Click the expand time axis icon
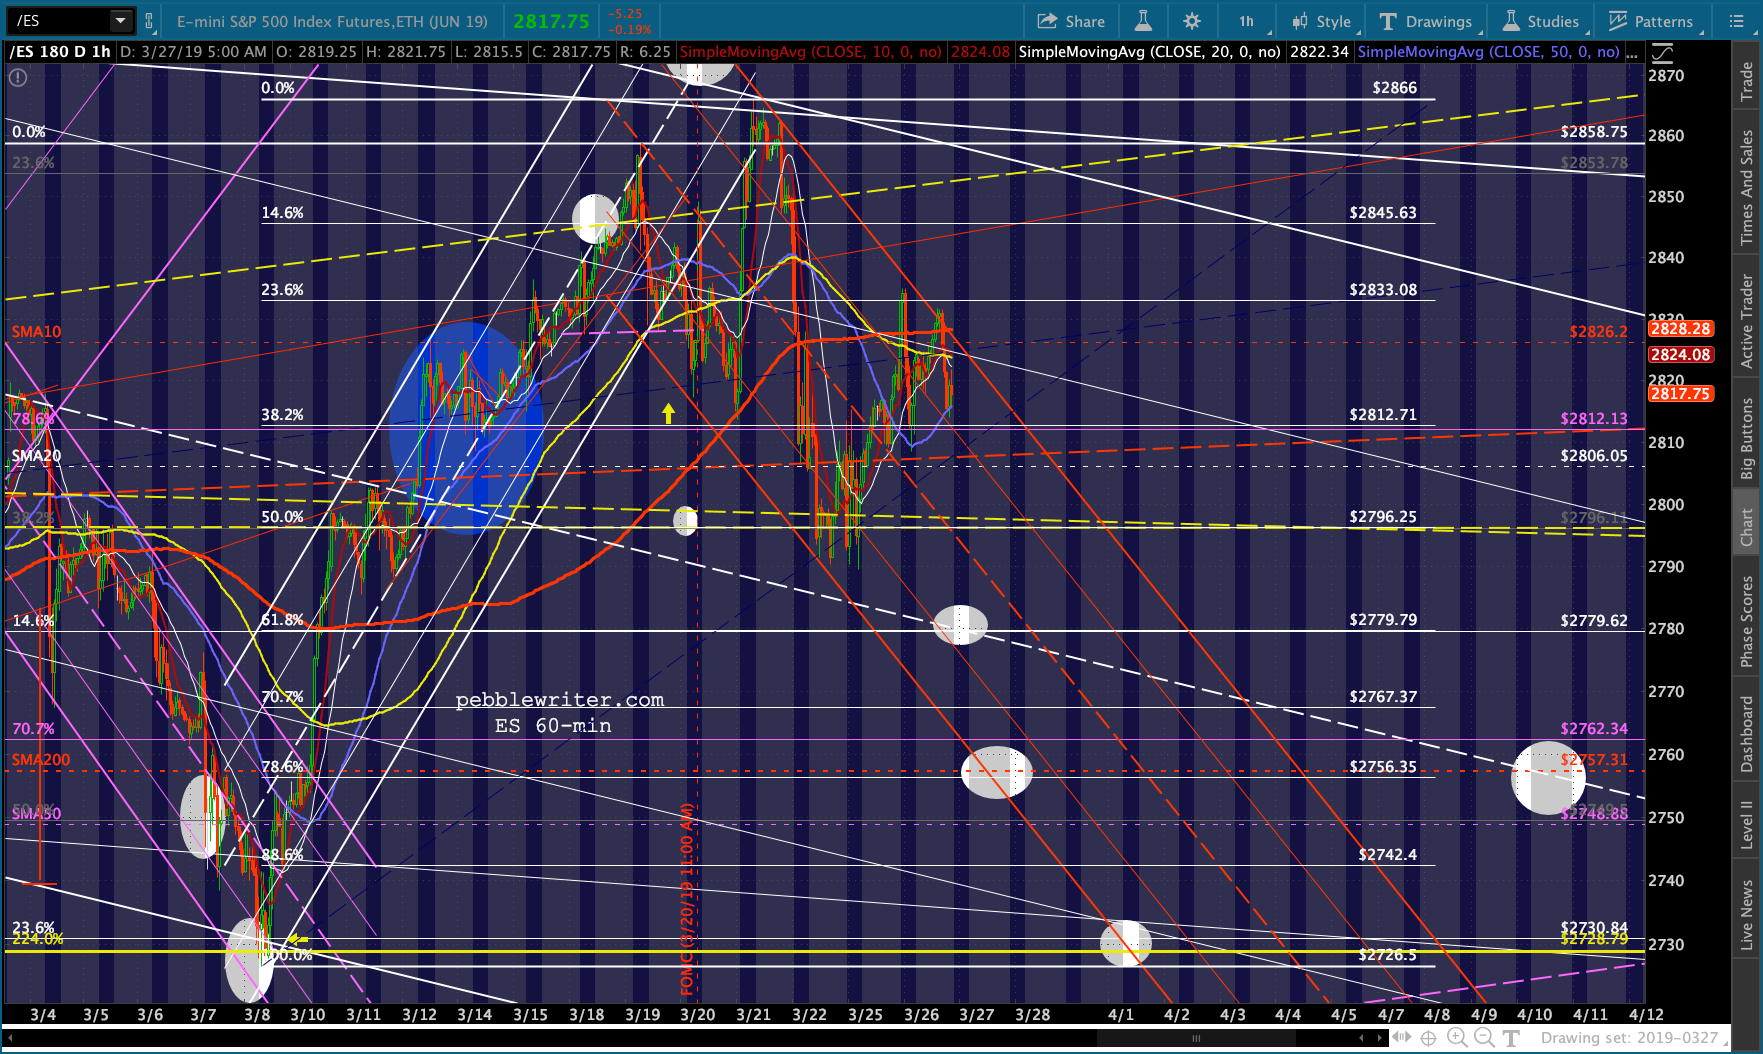The image size is (1763, 1054). point(1404,1038)
